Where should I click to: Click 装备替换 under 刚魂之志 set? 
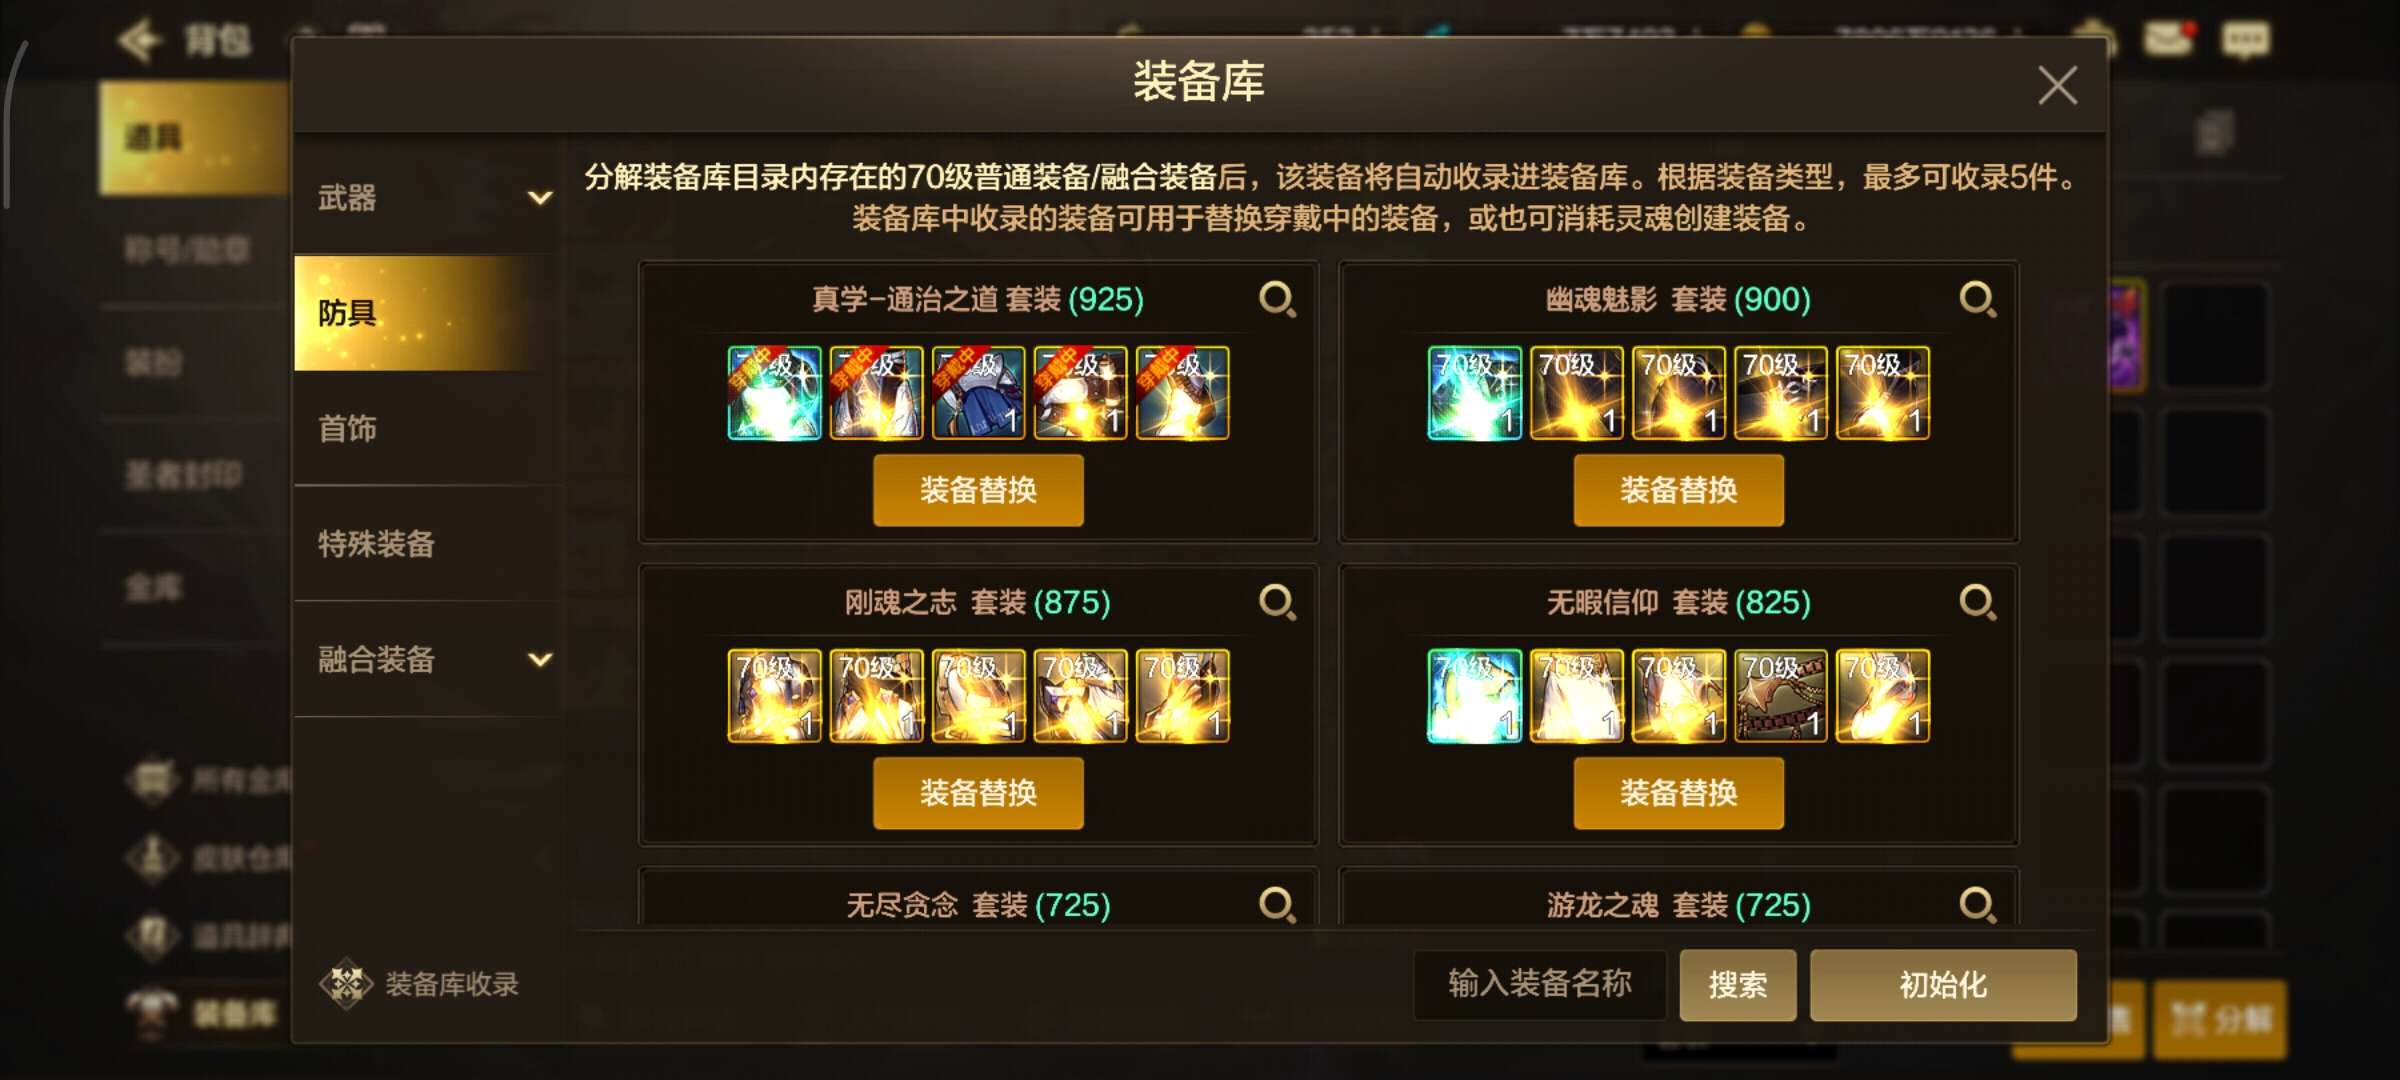click(978, 793)
